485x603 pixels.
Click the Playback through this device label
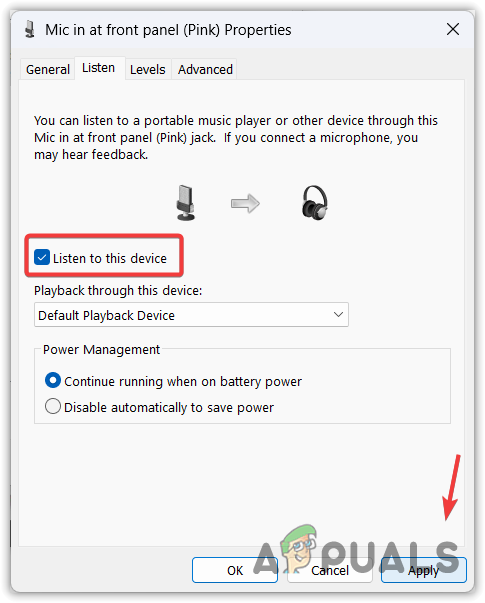(118, 291)
